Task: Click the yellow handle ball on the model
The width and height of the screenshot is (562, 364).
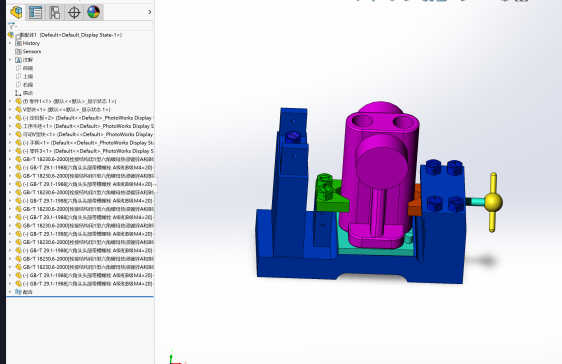Action: pos(493,202)
